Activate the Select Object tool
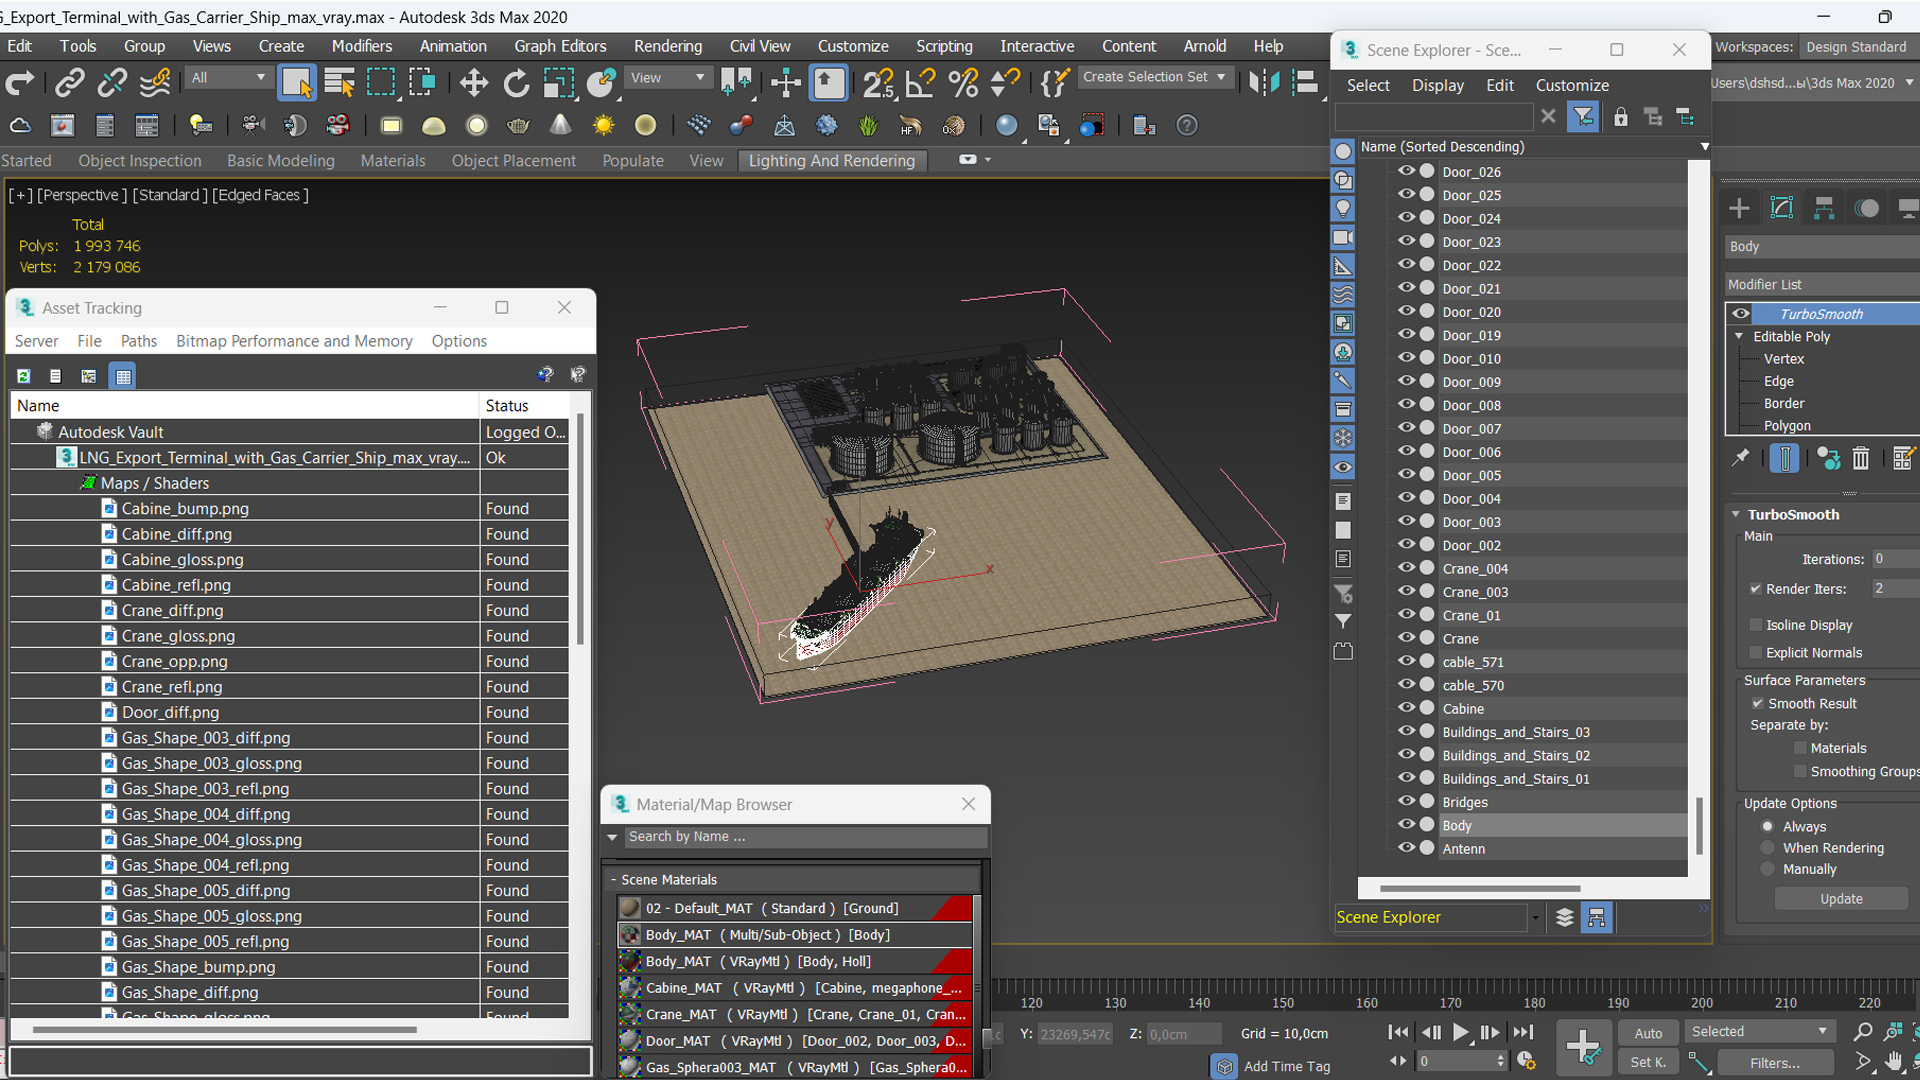This screenshot has height=1080, width=1920. [297, 83]
